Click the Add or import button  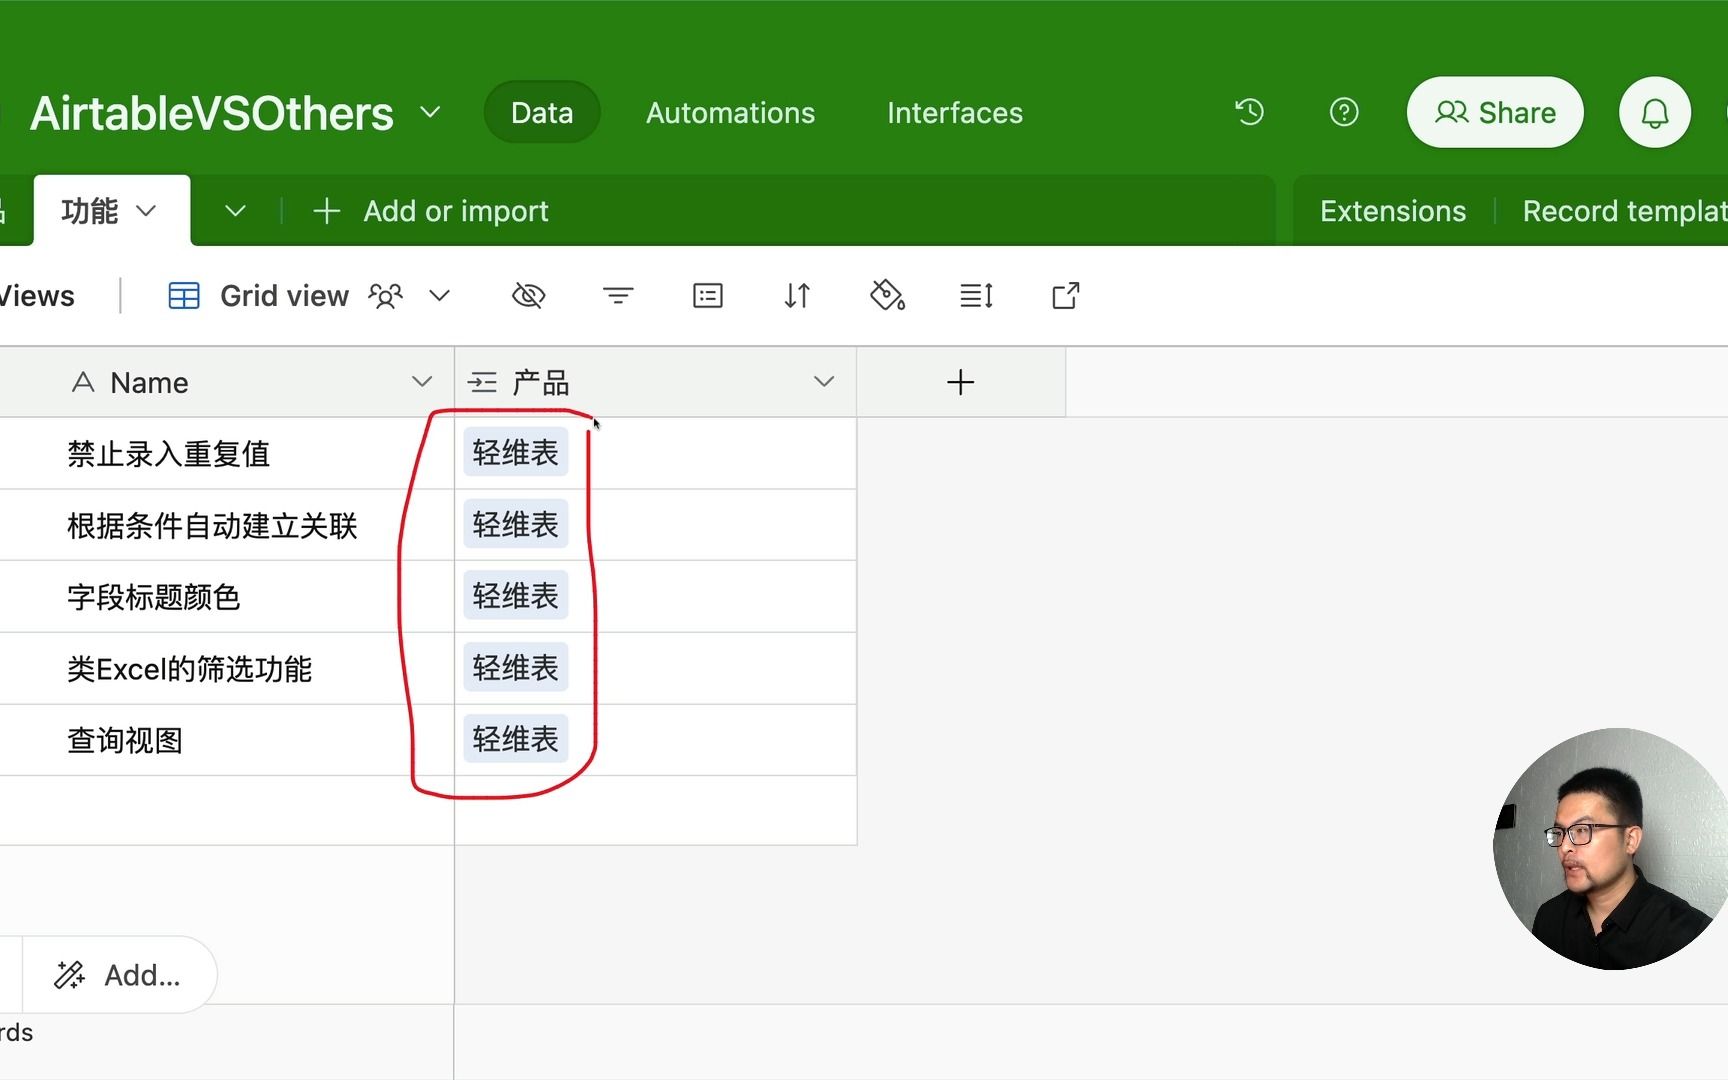tap(432, 211)
